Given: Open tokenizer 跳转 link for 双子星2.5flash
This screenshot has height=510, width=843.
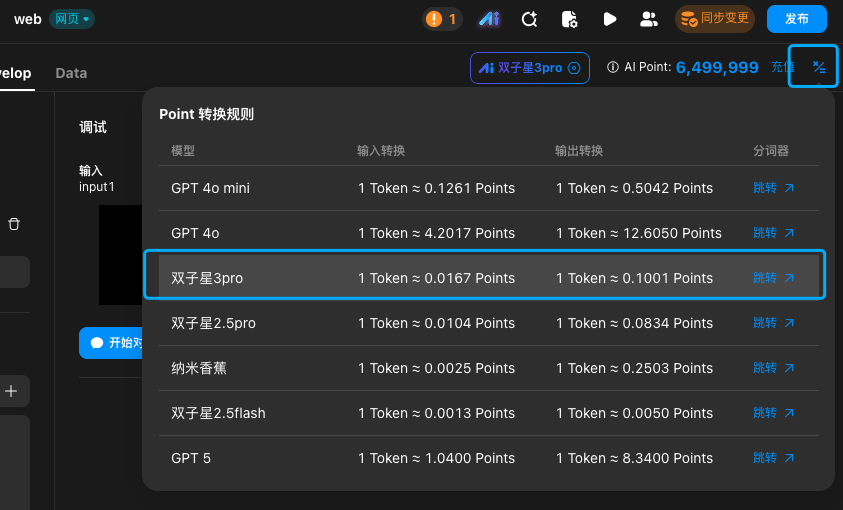Looking at the screenshot, I should click(773, 413).
